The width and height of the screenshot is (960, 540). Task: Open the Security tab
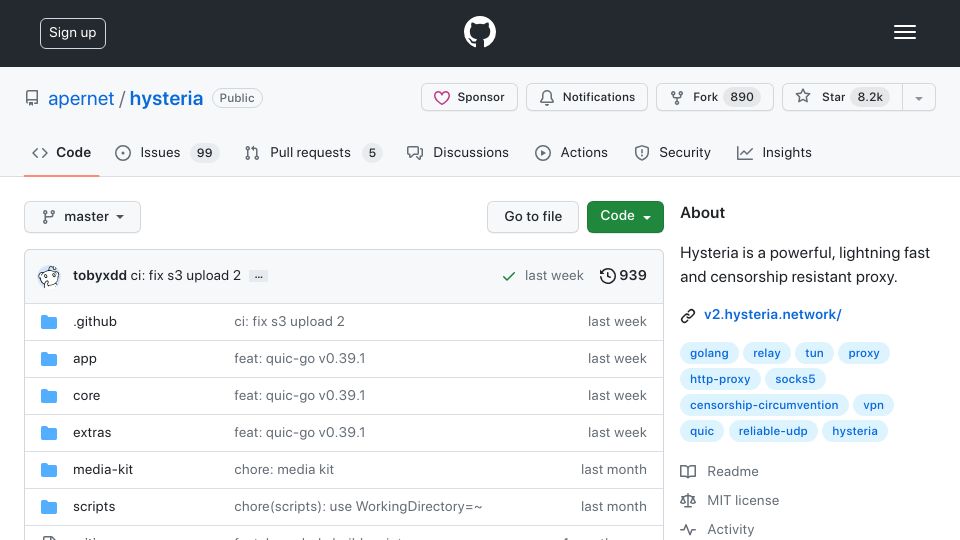pos(672,152)
